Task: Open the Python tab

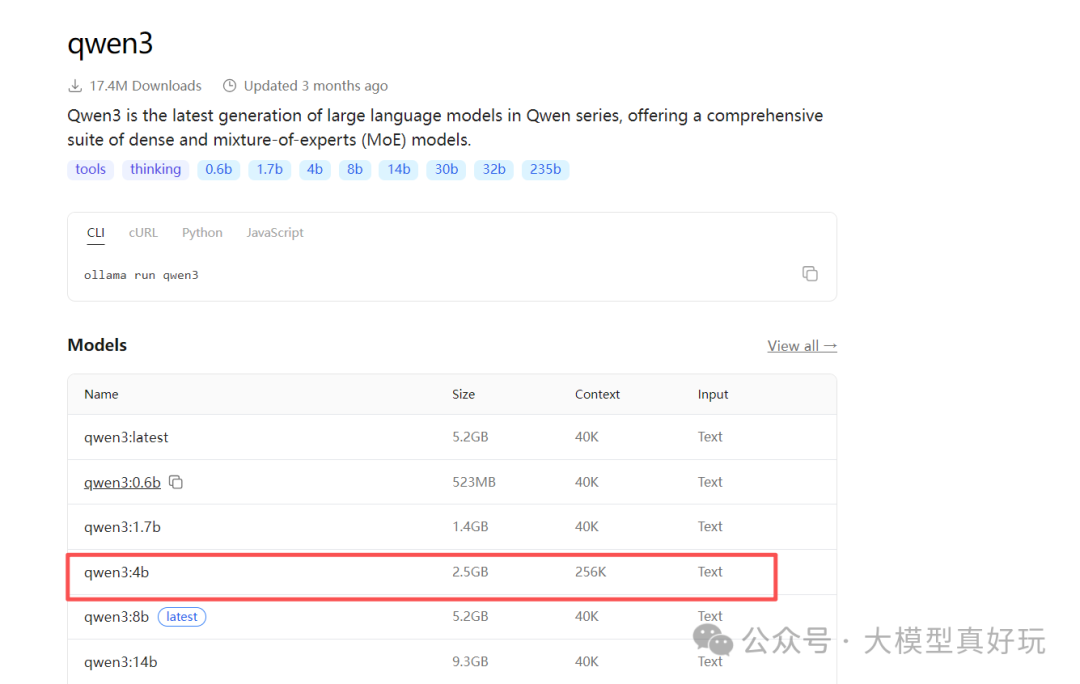Action: pyautogui.click(x=202, y=233)
